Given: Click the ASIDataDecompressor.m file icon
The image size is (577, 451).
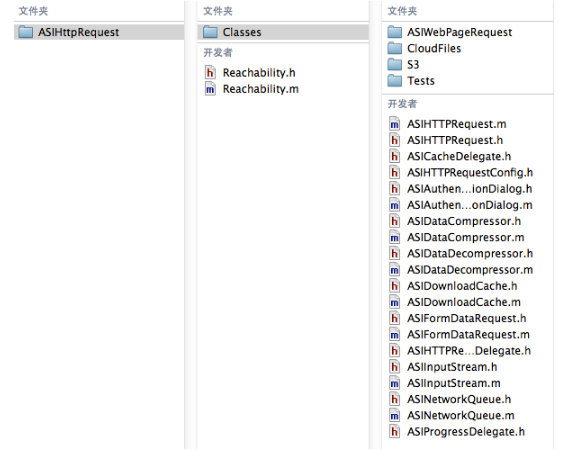Looking at the screenshot, I should click(394, 270).
